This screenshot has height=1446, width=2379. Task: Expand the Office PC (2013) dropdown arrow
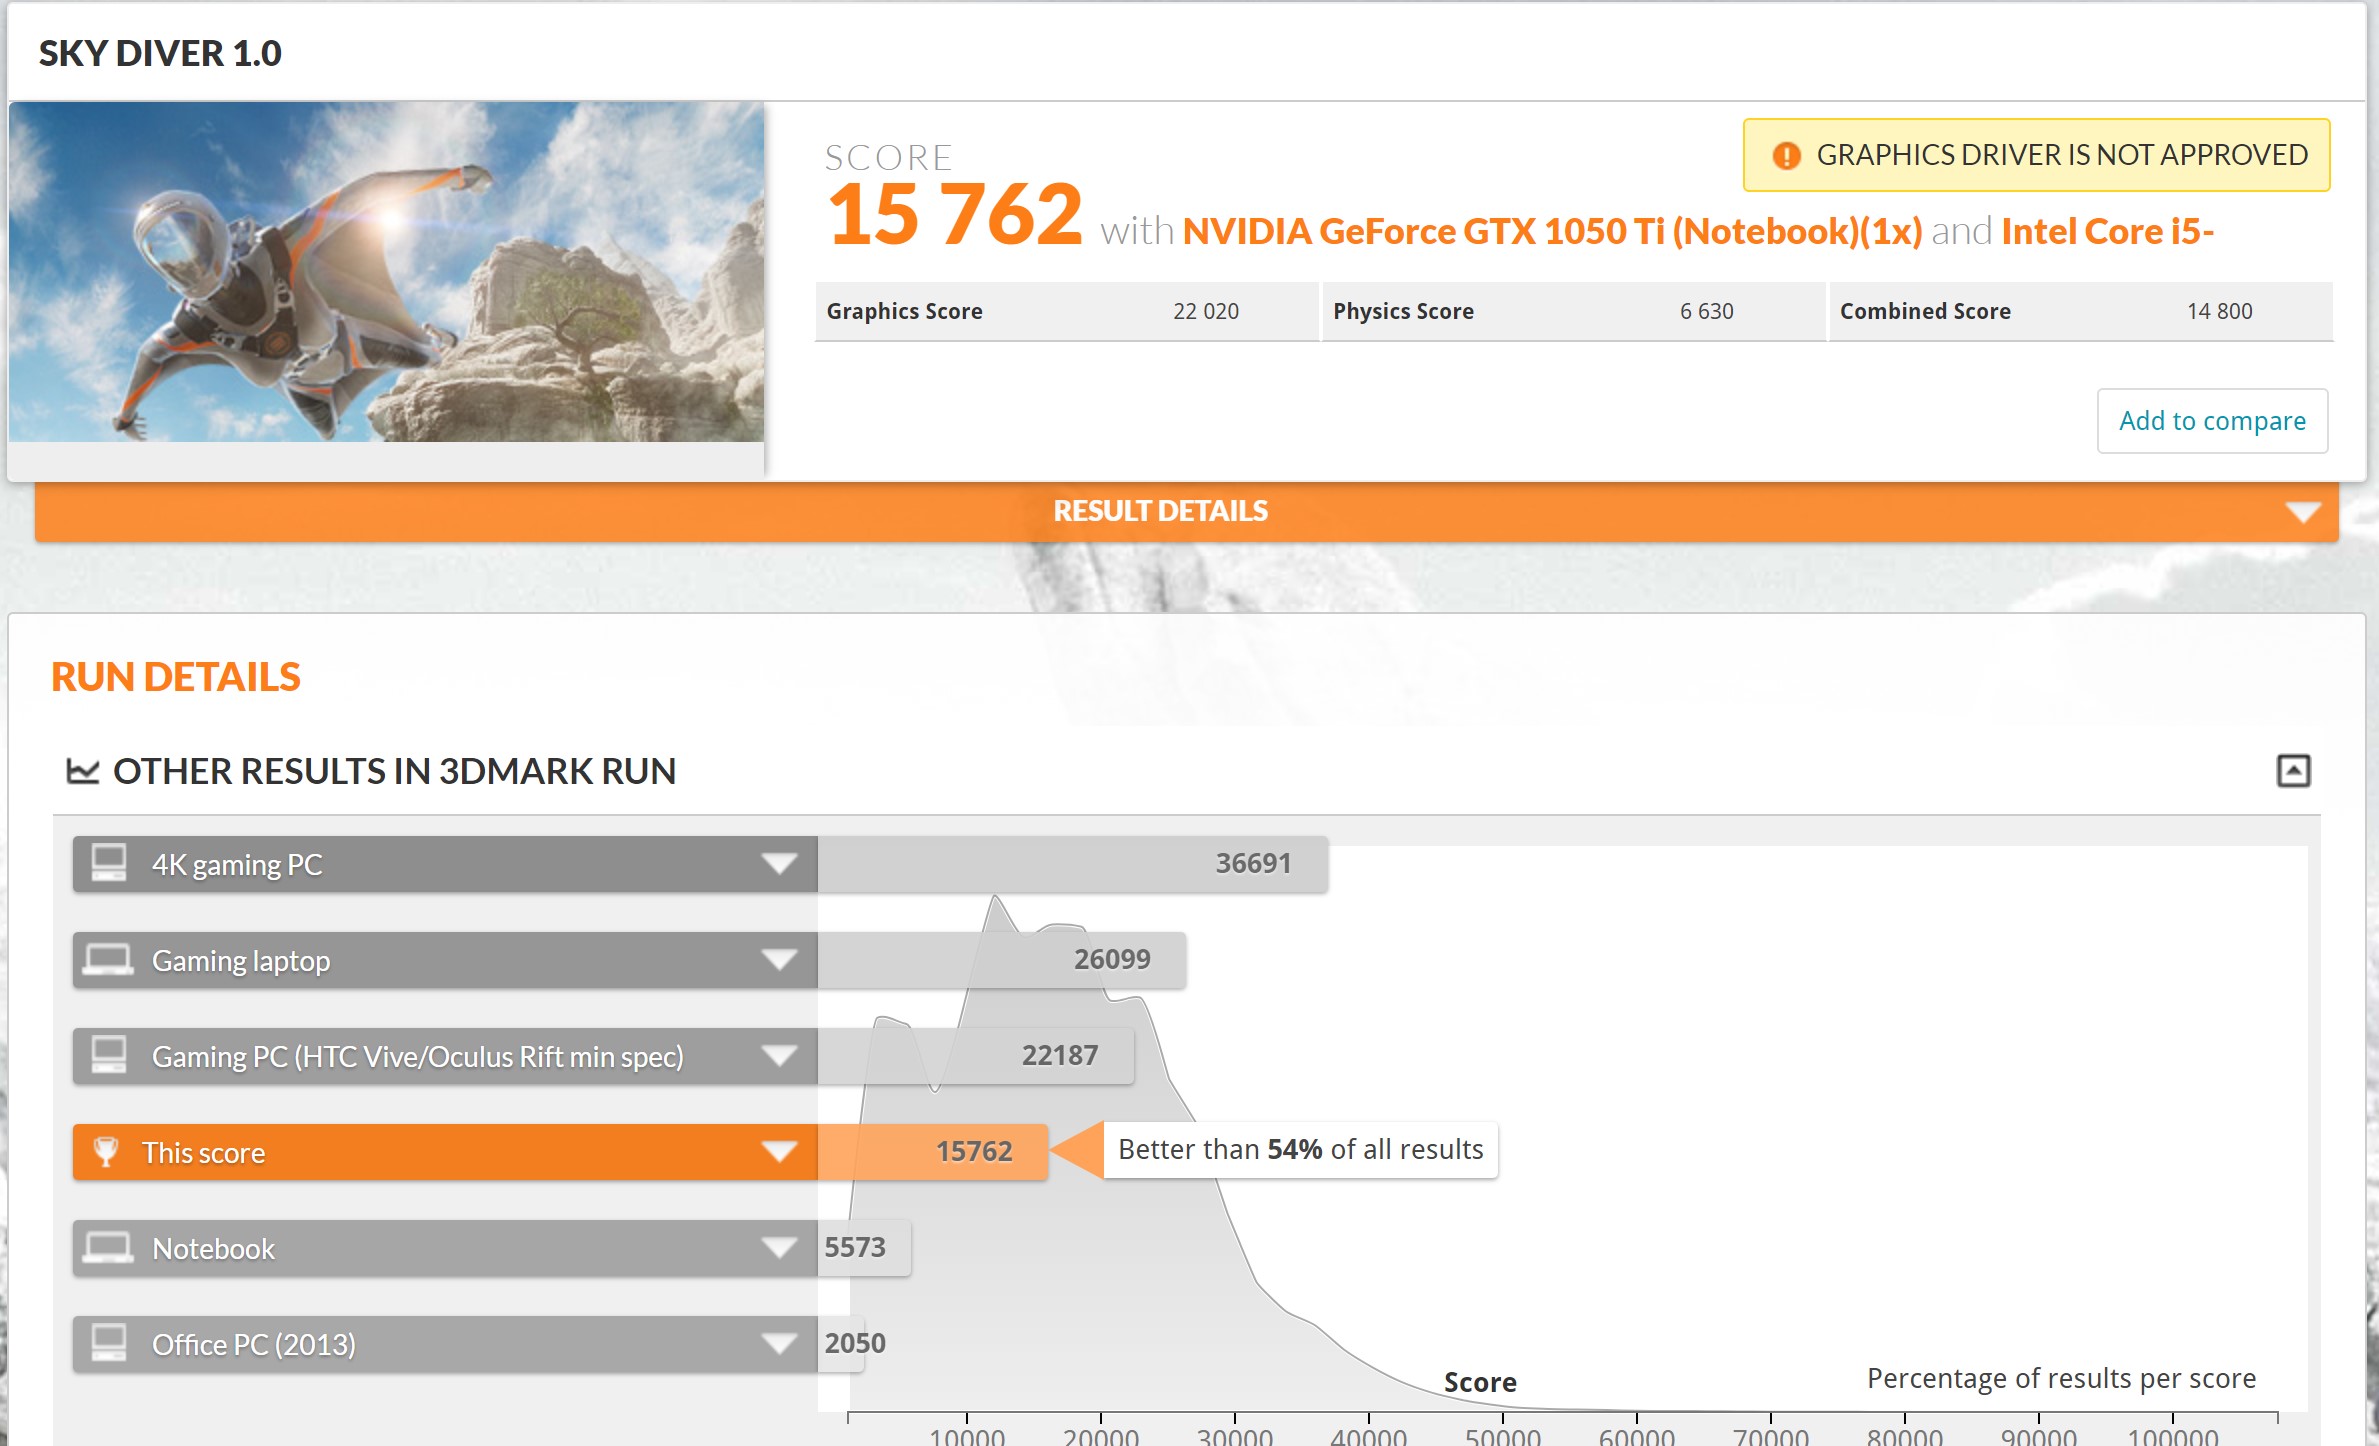779,1343
